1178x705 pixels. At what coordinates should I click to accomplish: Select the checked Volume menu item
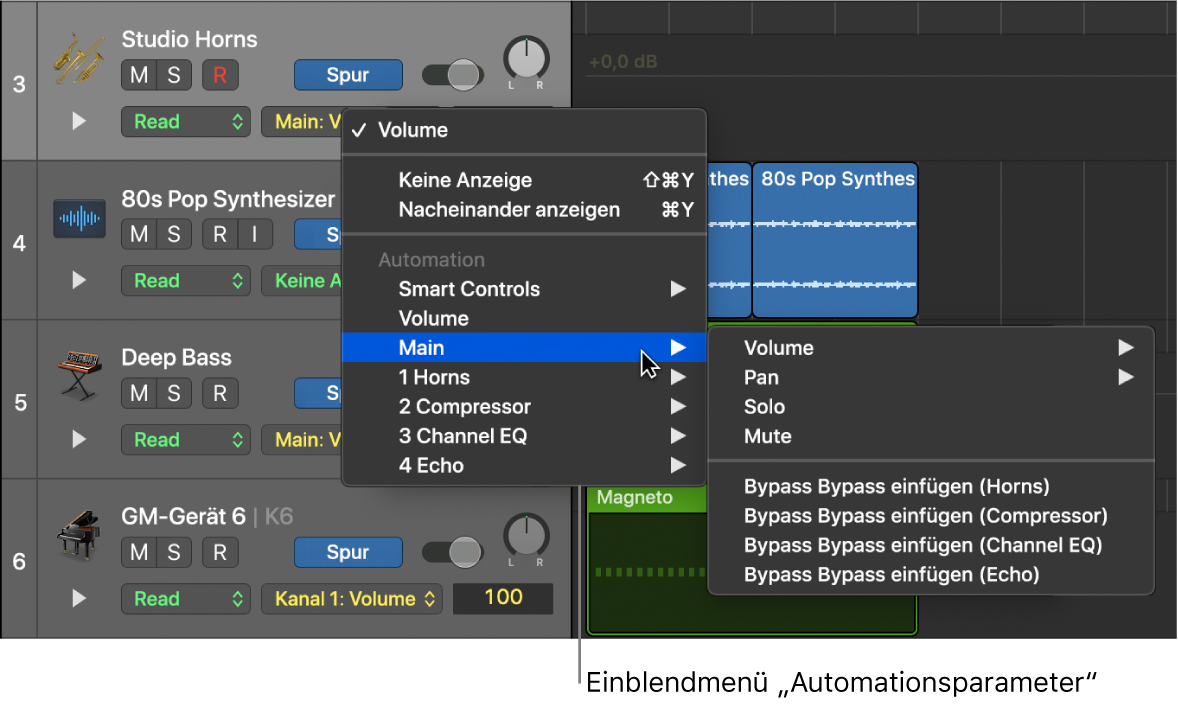click(524, 130)
